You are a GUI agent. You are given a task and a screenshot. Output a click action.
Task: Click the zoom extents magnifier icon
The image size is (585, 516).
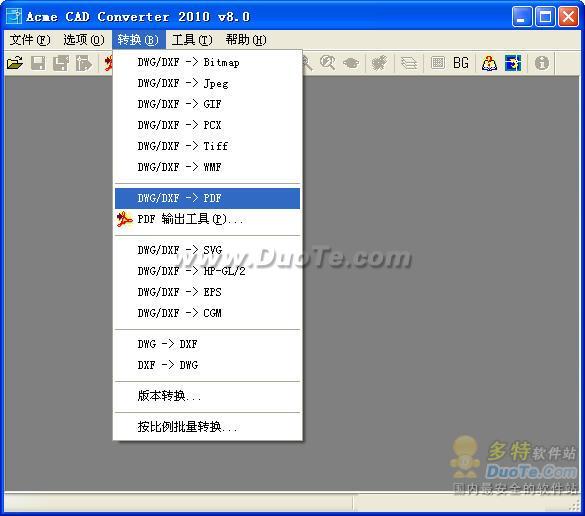coord(328,63)
